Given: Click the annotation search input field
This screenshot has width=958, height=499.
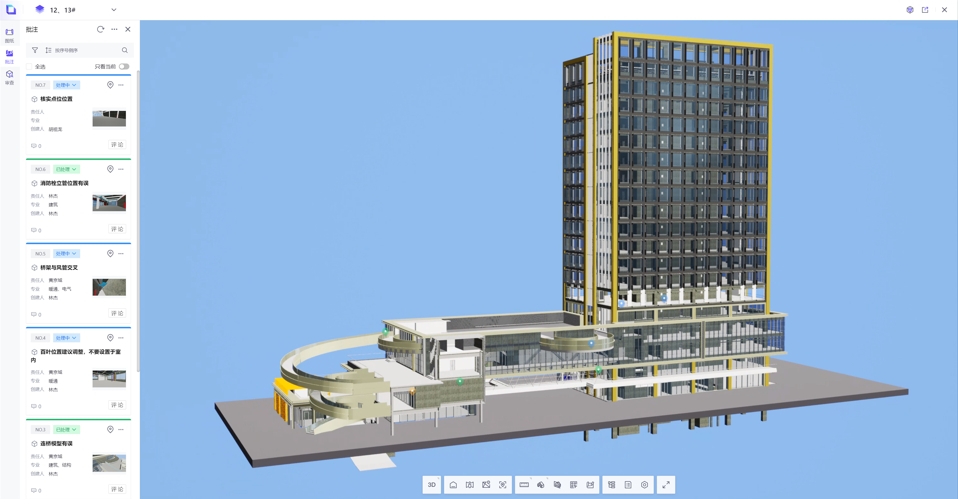Looking at the screenshot, I should (85, 50).
